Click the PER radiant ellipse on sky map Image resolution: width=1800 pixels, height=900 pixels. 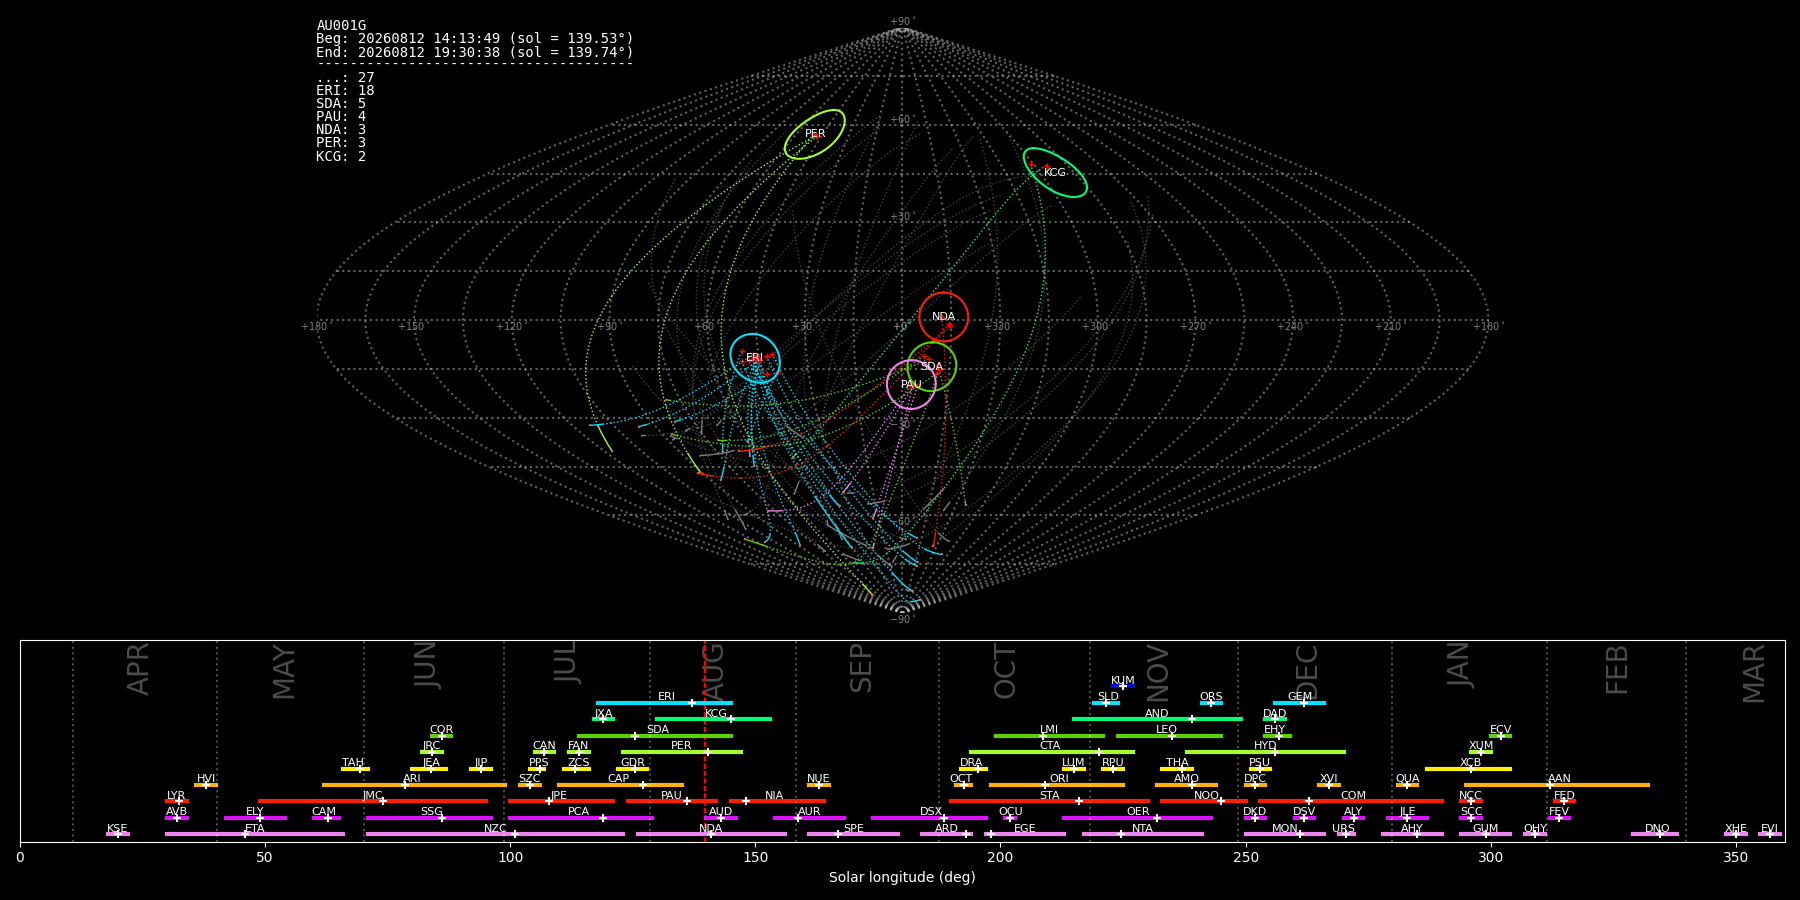[x=815, y=134]
